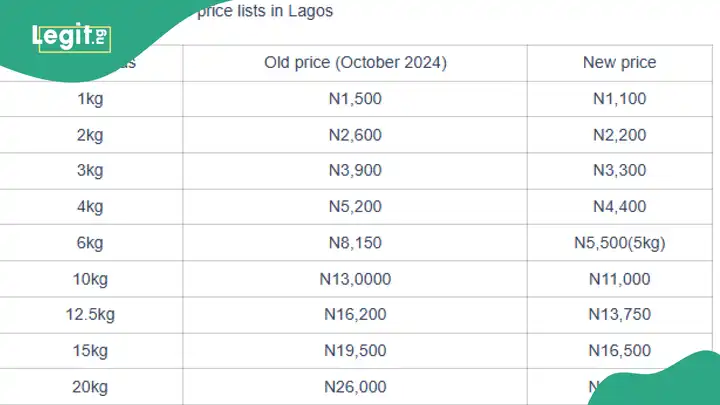Image resolution: width=720 pixels, height=405 pixels.
Task: Select the N8,150 old price cell
Action: pyautogui.click(x=355, y=243)
